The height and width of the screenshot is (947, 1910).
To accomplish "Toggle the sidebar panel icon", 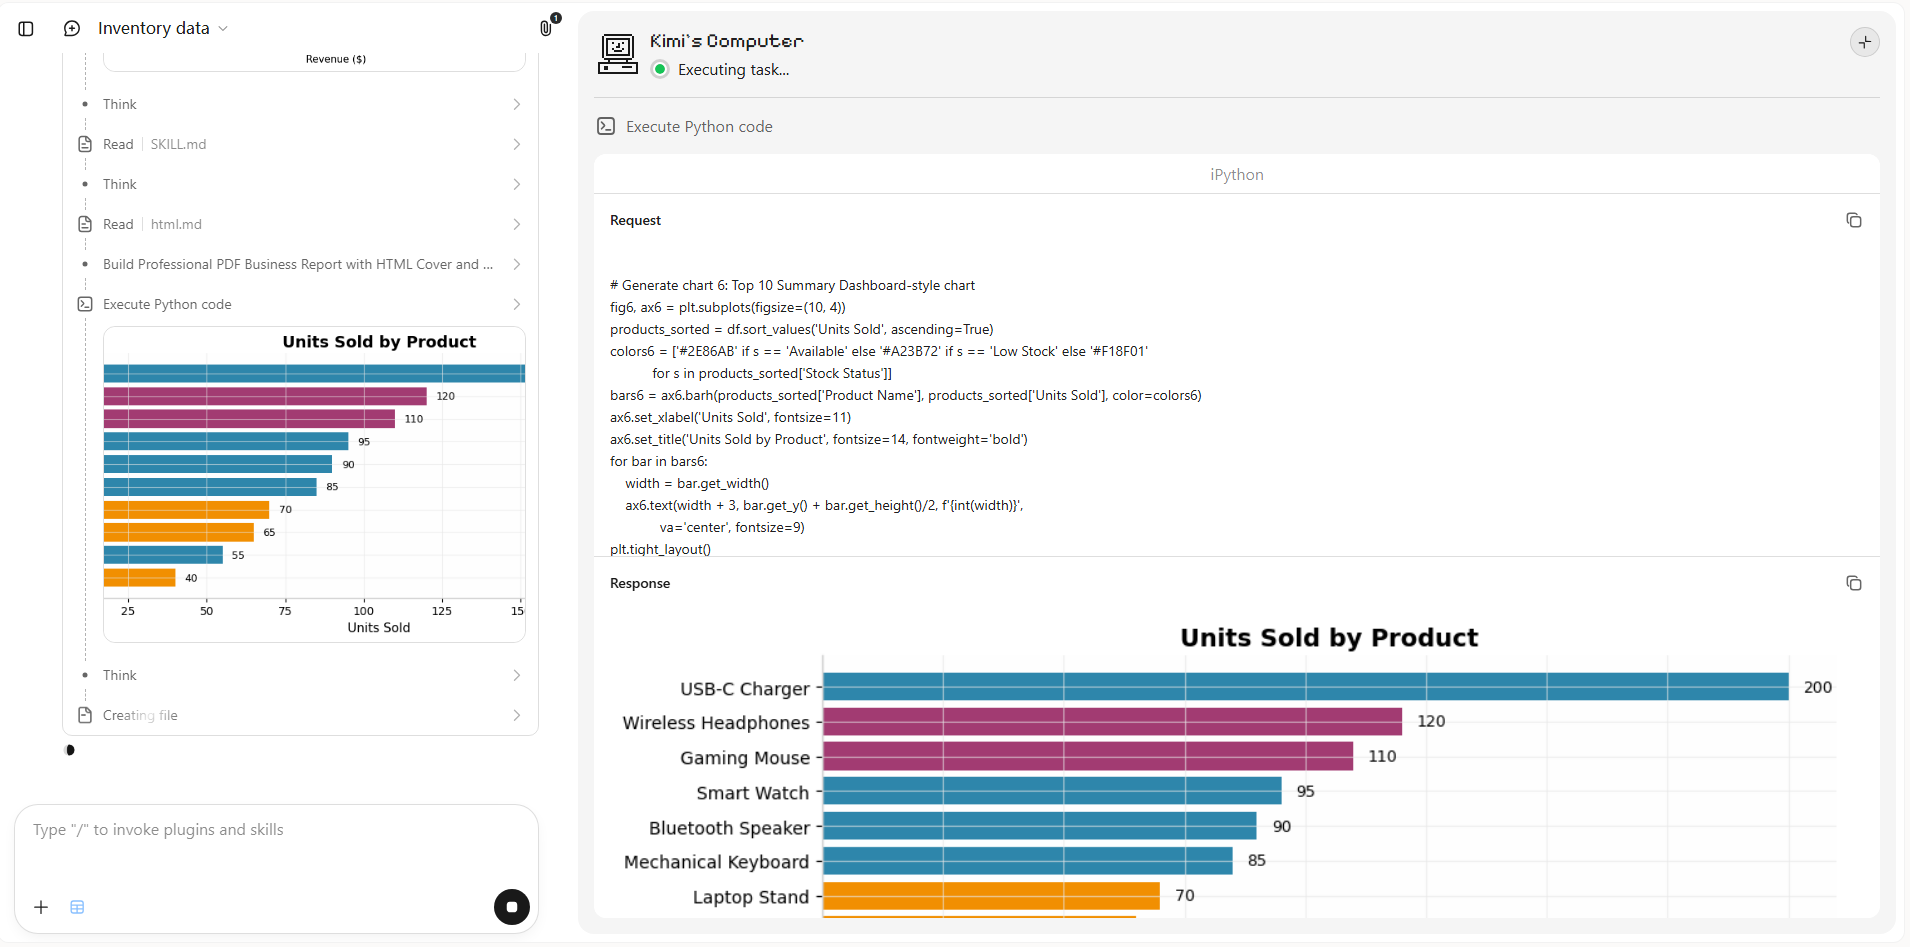I will [26, 29].
